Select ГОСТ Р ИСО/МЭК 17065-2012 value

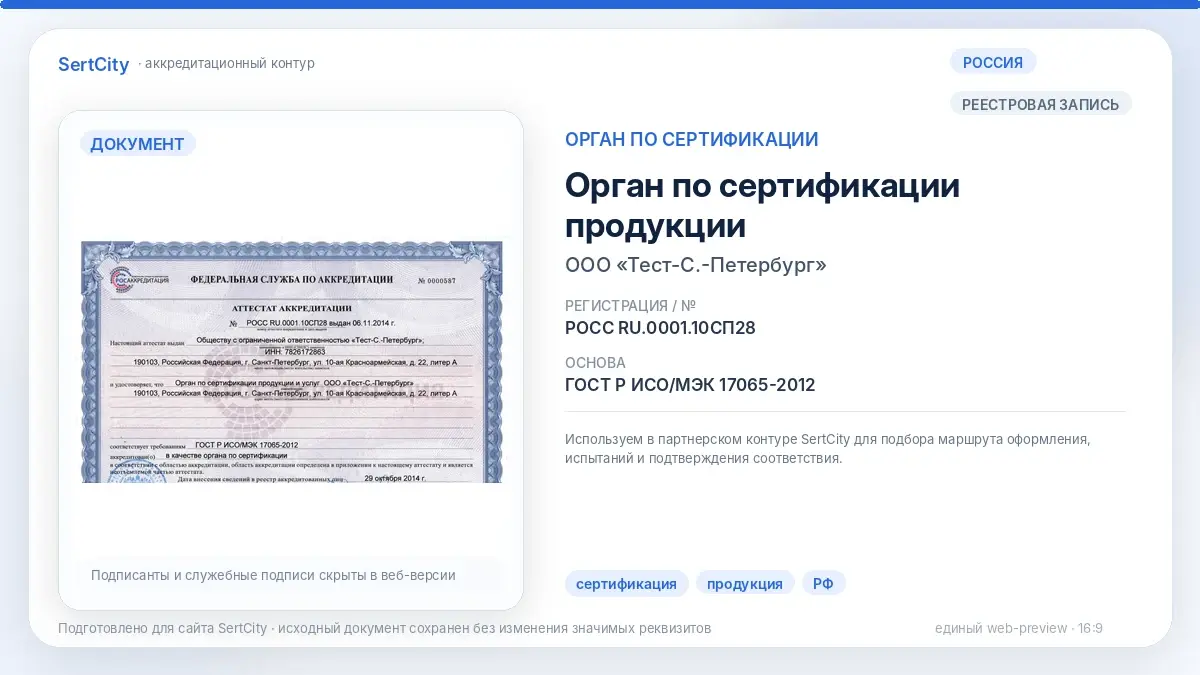pos(690,385)
